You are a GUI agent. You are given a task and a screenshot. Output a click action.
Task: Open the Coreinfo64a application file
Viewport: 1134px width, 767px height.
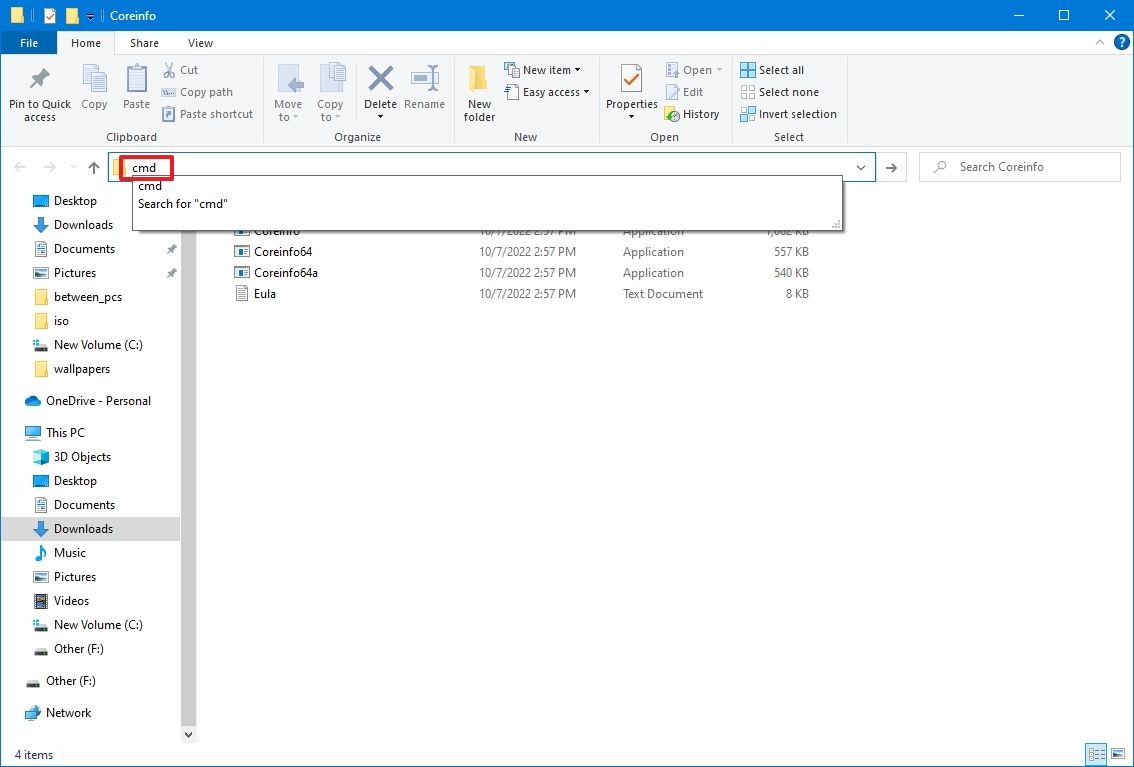point(285,273)
